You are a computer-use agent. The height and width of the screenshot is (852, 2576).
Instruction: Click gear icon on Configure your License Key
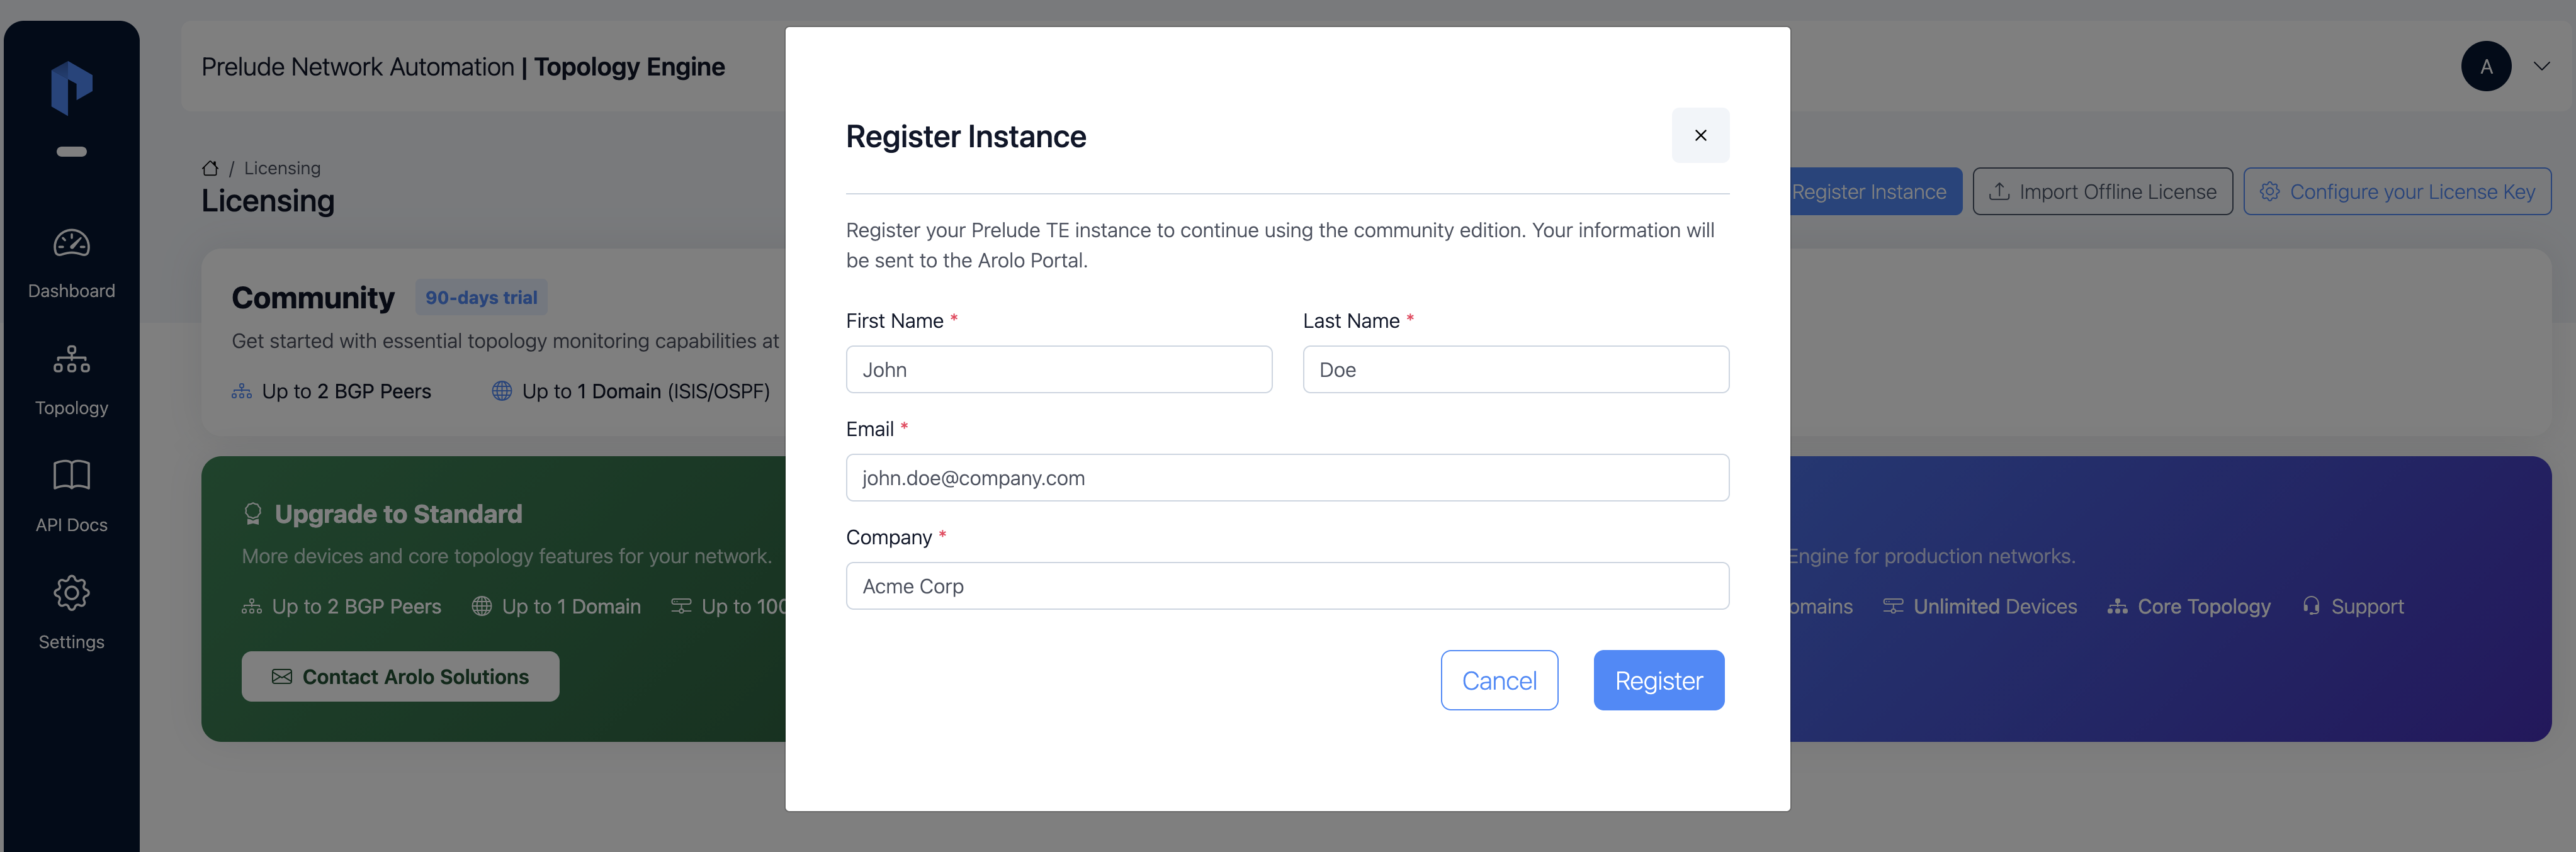(2270, 191)
